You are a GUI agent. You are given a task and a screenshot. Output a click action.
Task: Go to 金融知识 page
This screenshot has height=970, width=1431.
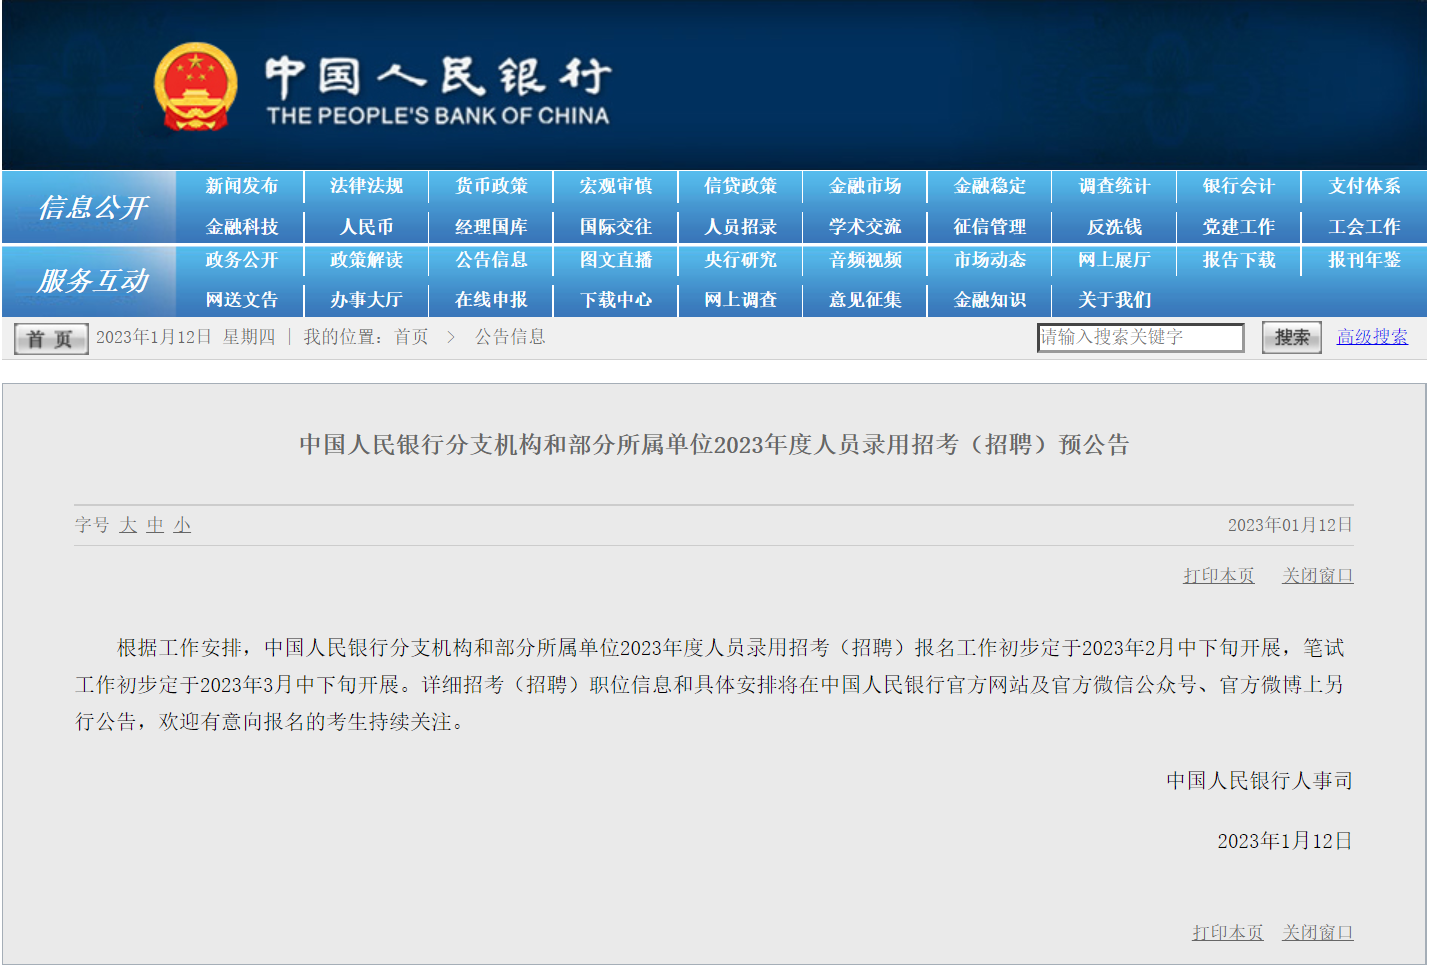990,300
